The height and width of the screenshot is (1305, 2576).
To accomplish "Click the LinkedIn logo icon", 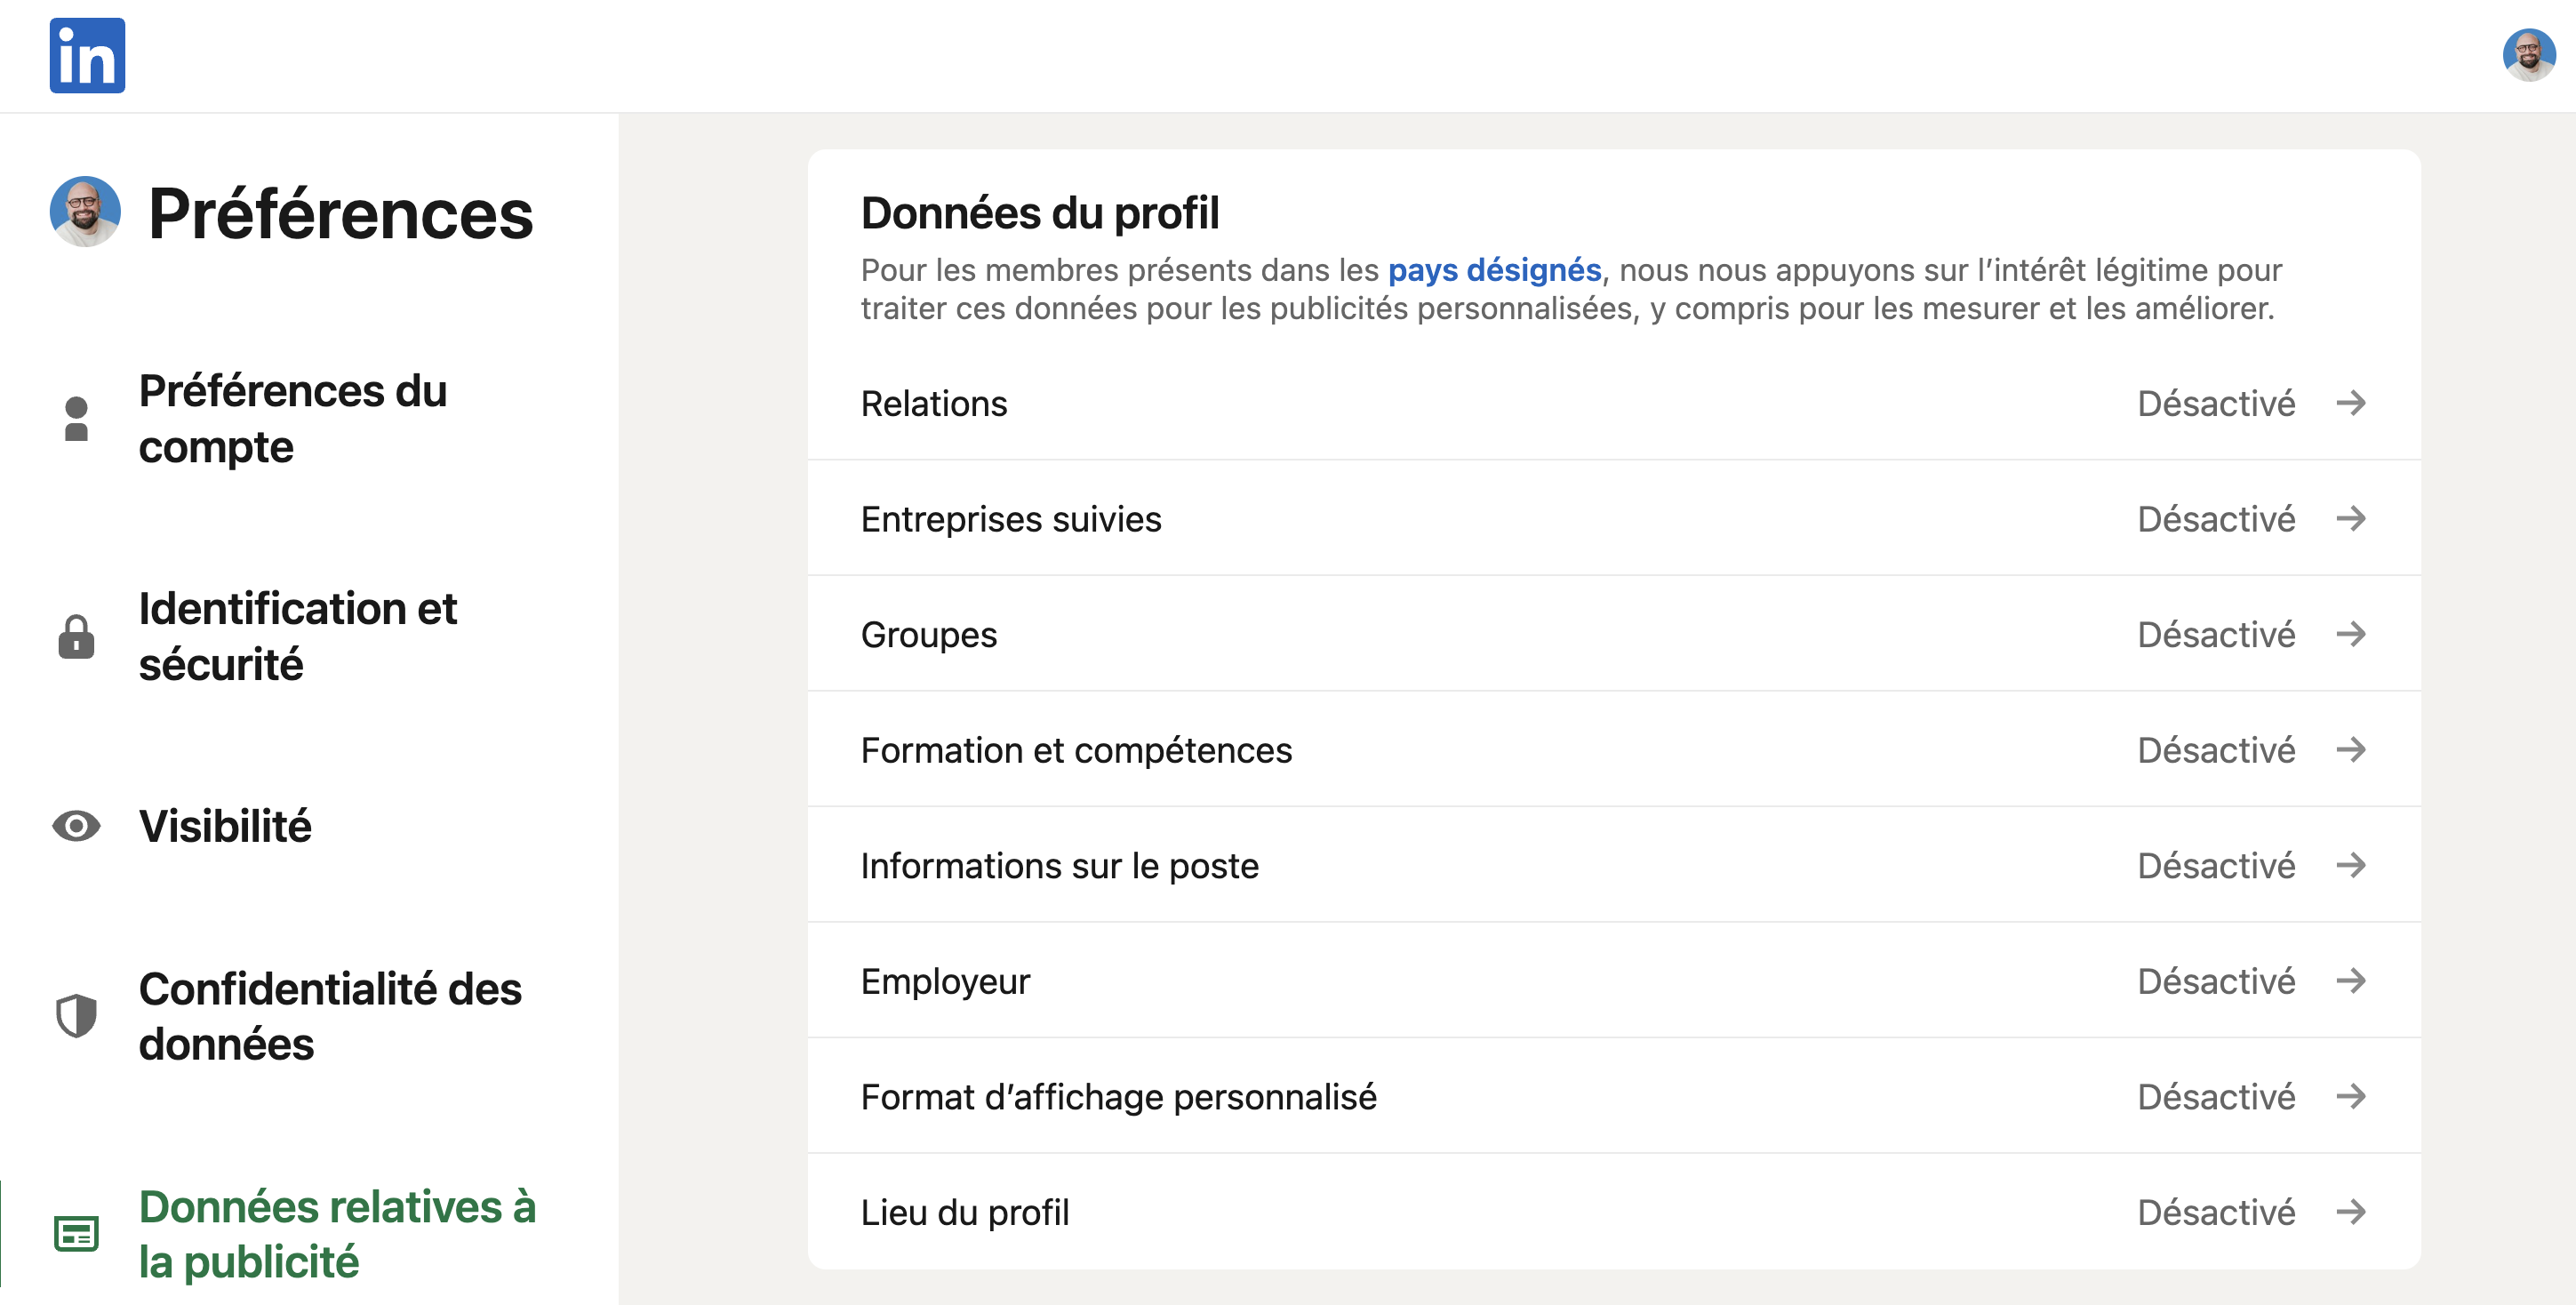I will (x=87, y=55).
